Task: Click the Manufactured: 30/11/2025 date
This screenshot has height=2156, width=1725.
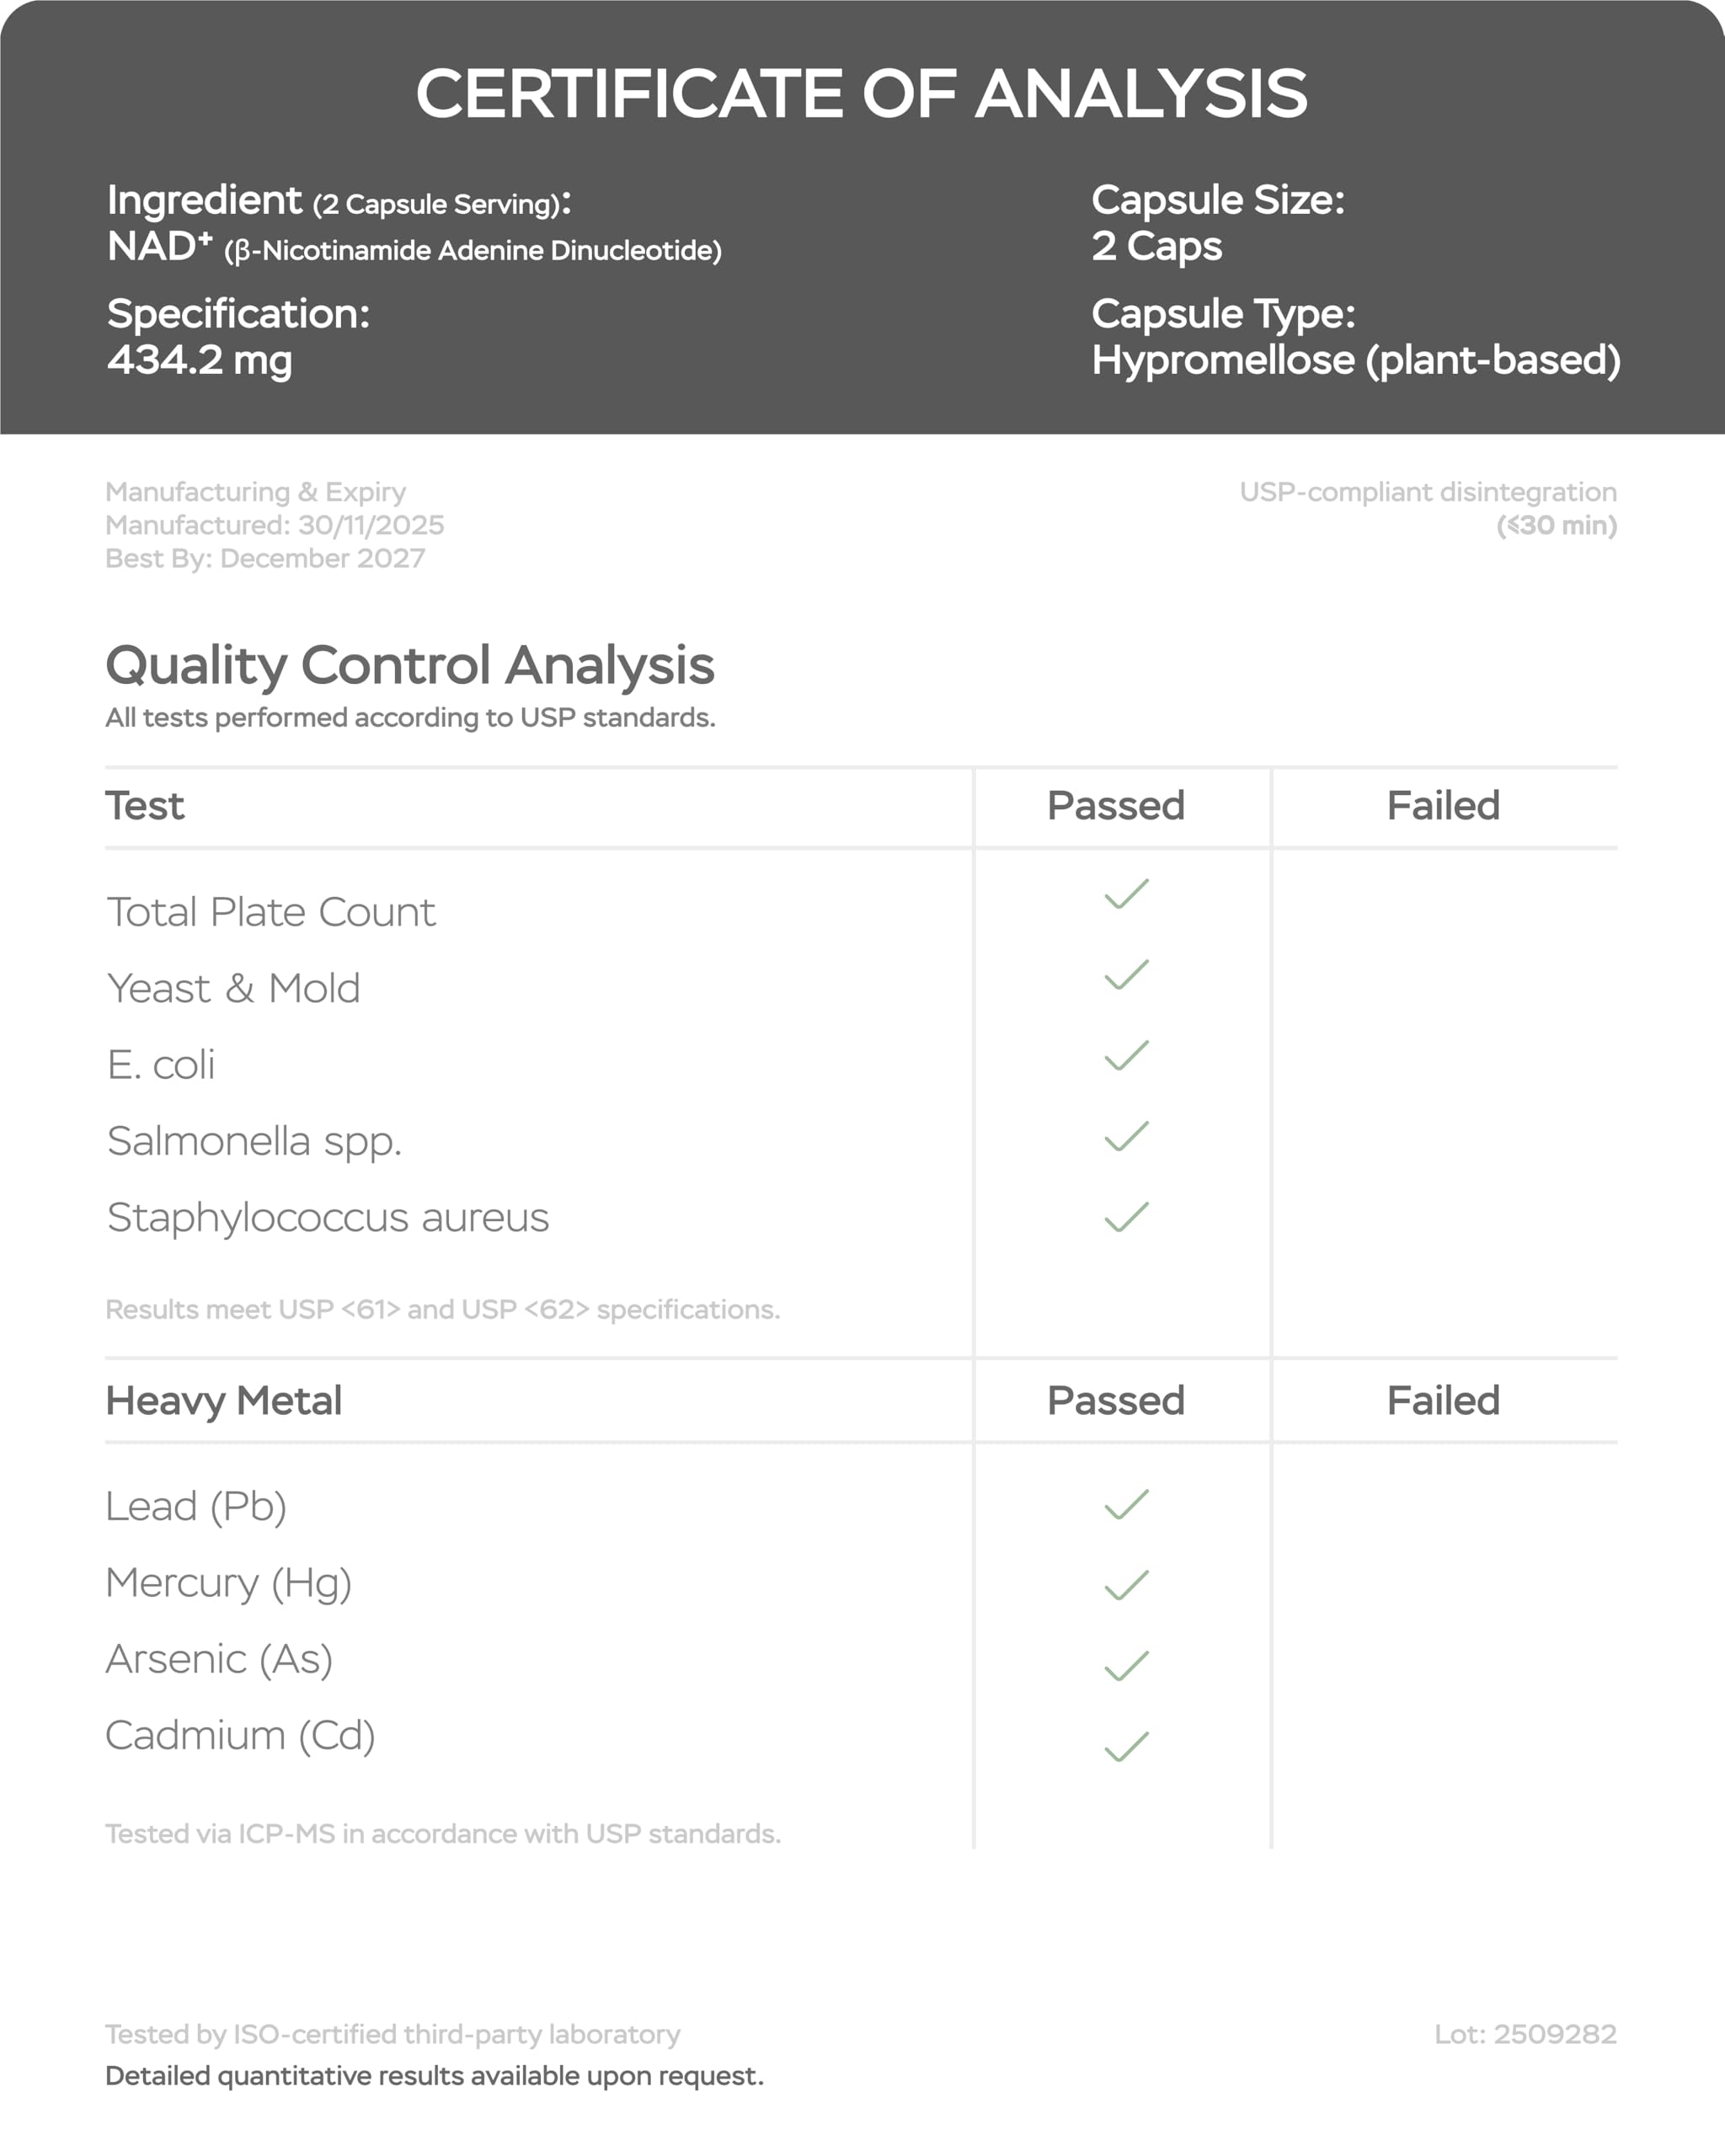Action: pos(275,526)
